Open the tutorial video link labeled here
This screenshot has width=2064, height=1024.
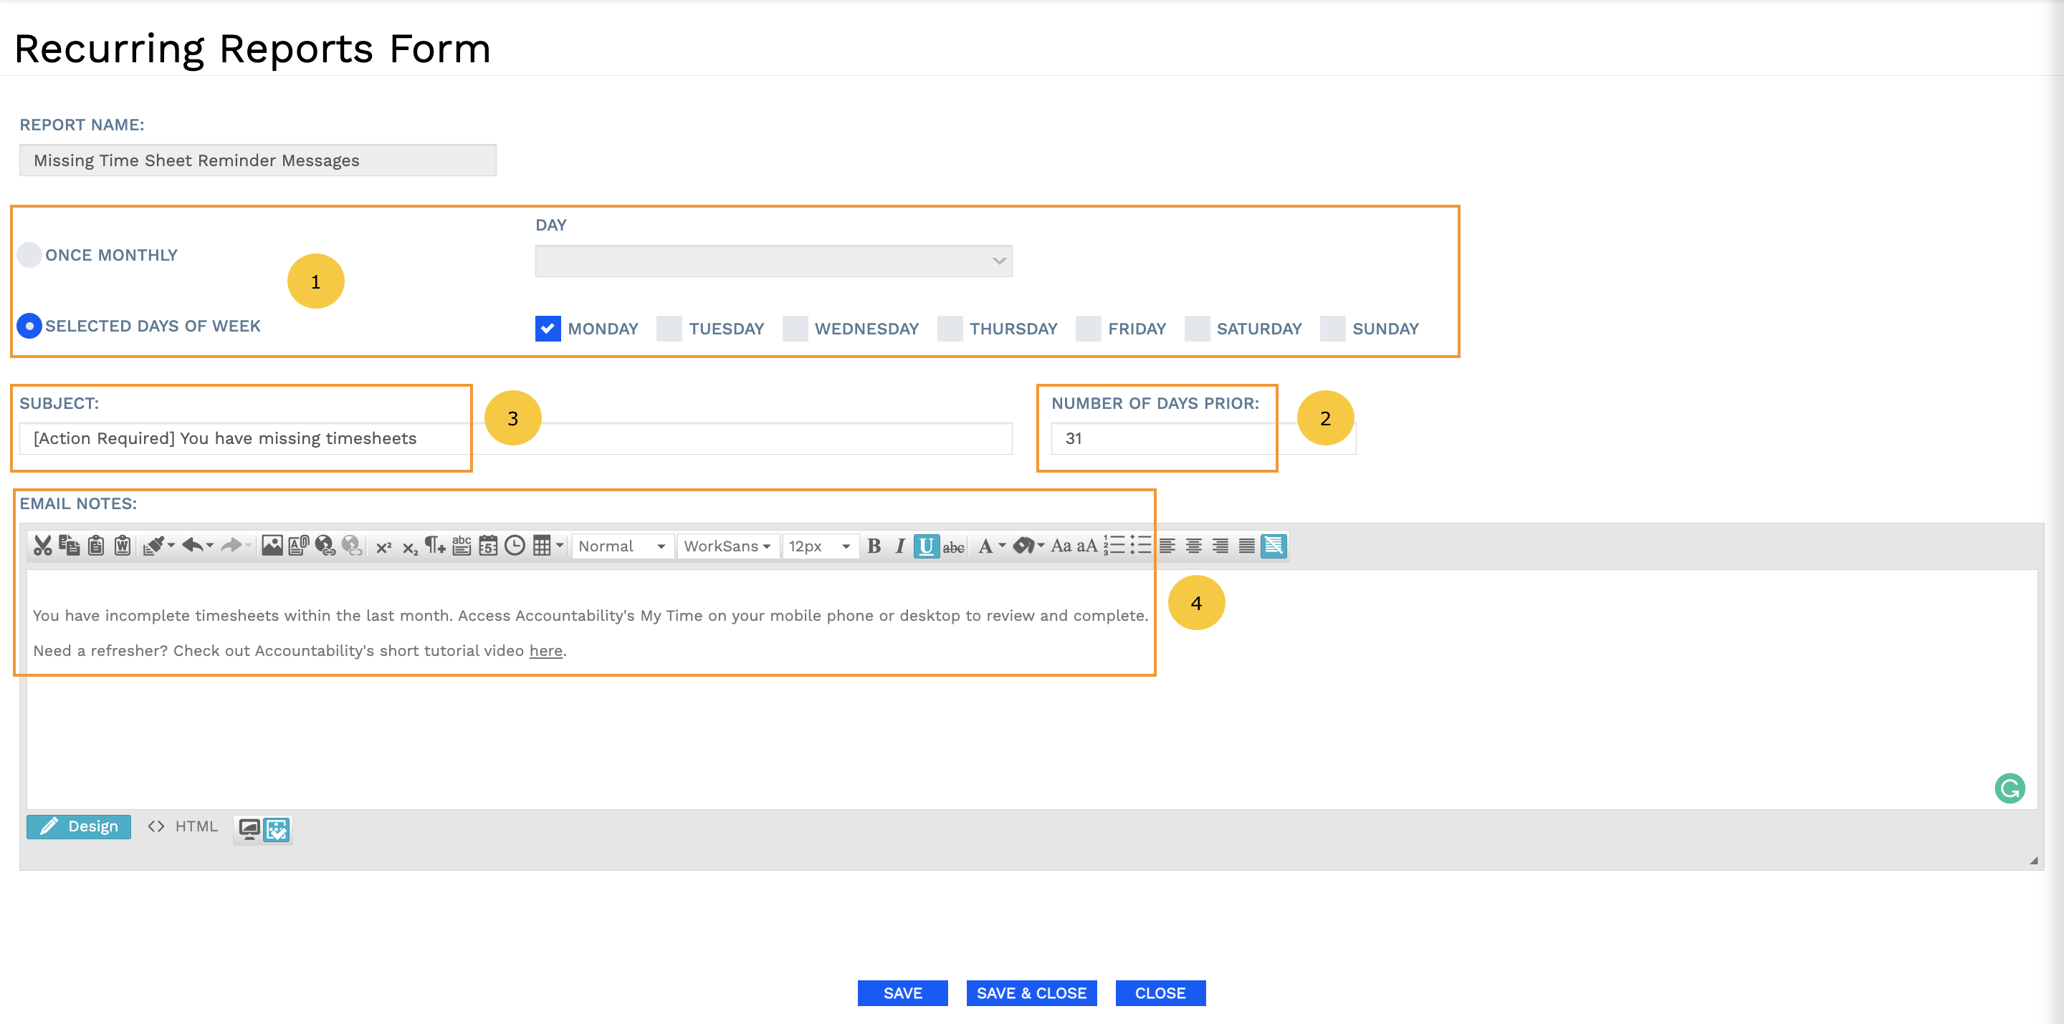coord(545,650)
